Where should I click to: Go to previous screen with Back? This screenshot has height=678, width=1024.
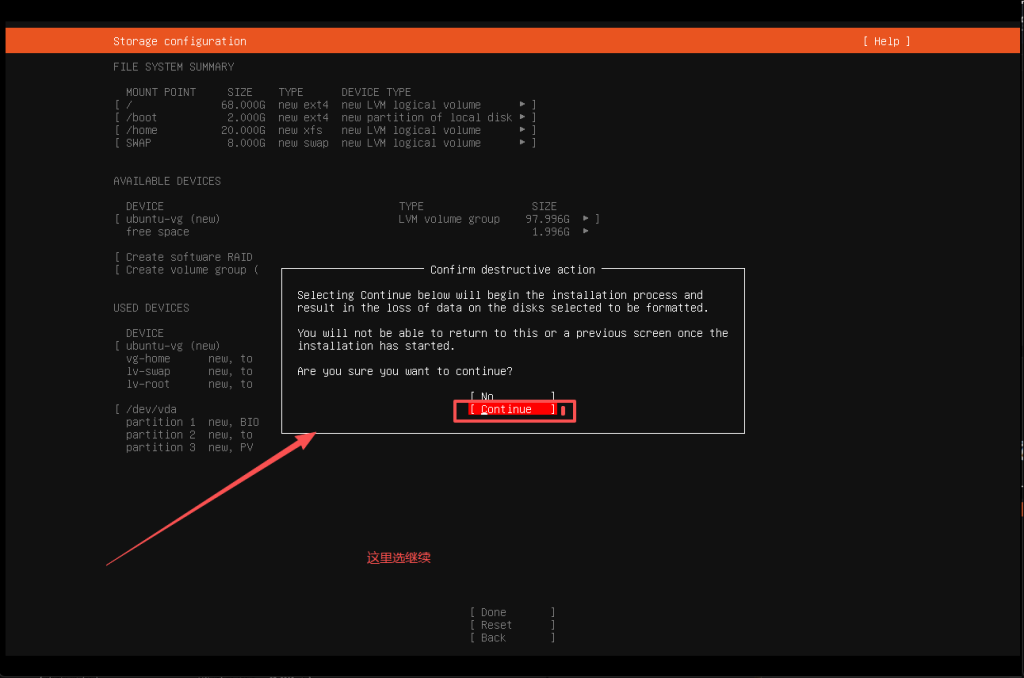pos(512,638)
